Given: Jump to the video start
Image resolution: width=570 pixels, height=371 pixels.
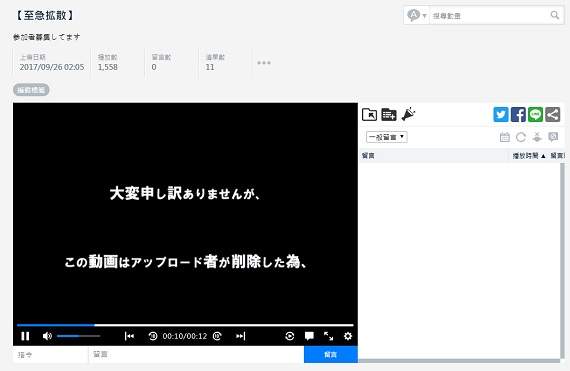Looking at the screenshot, I should click(x=129, y=336).
